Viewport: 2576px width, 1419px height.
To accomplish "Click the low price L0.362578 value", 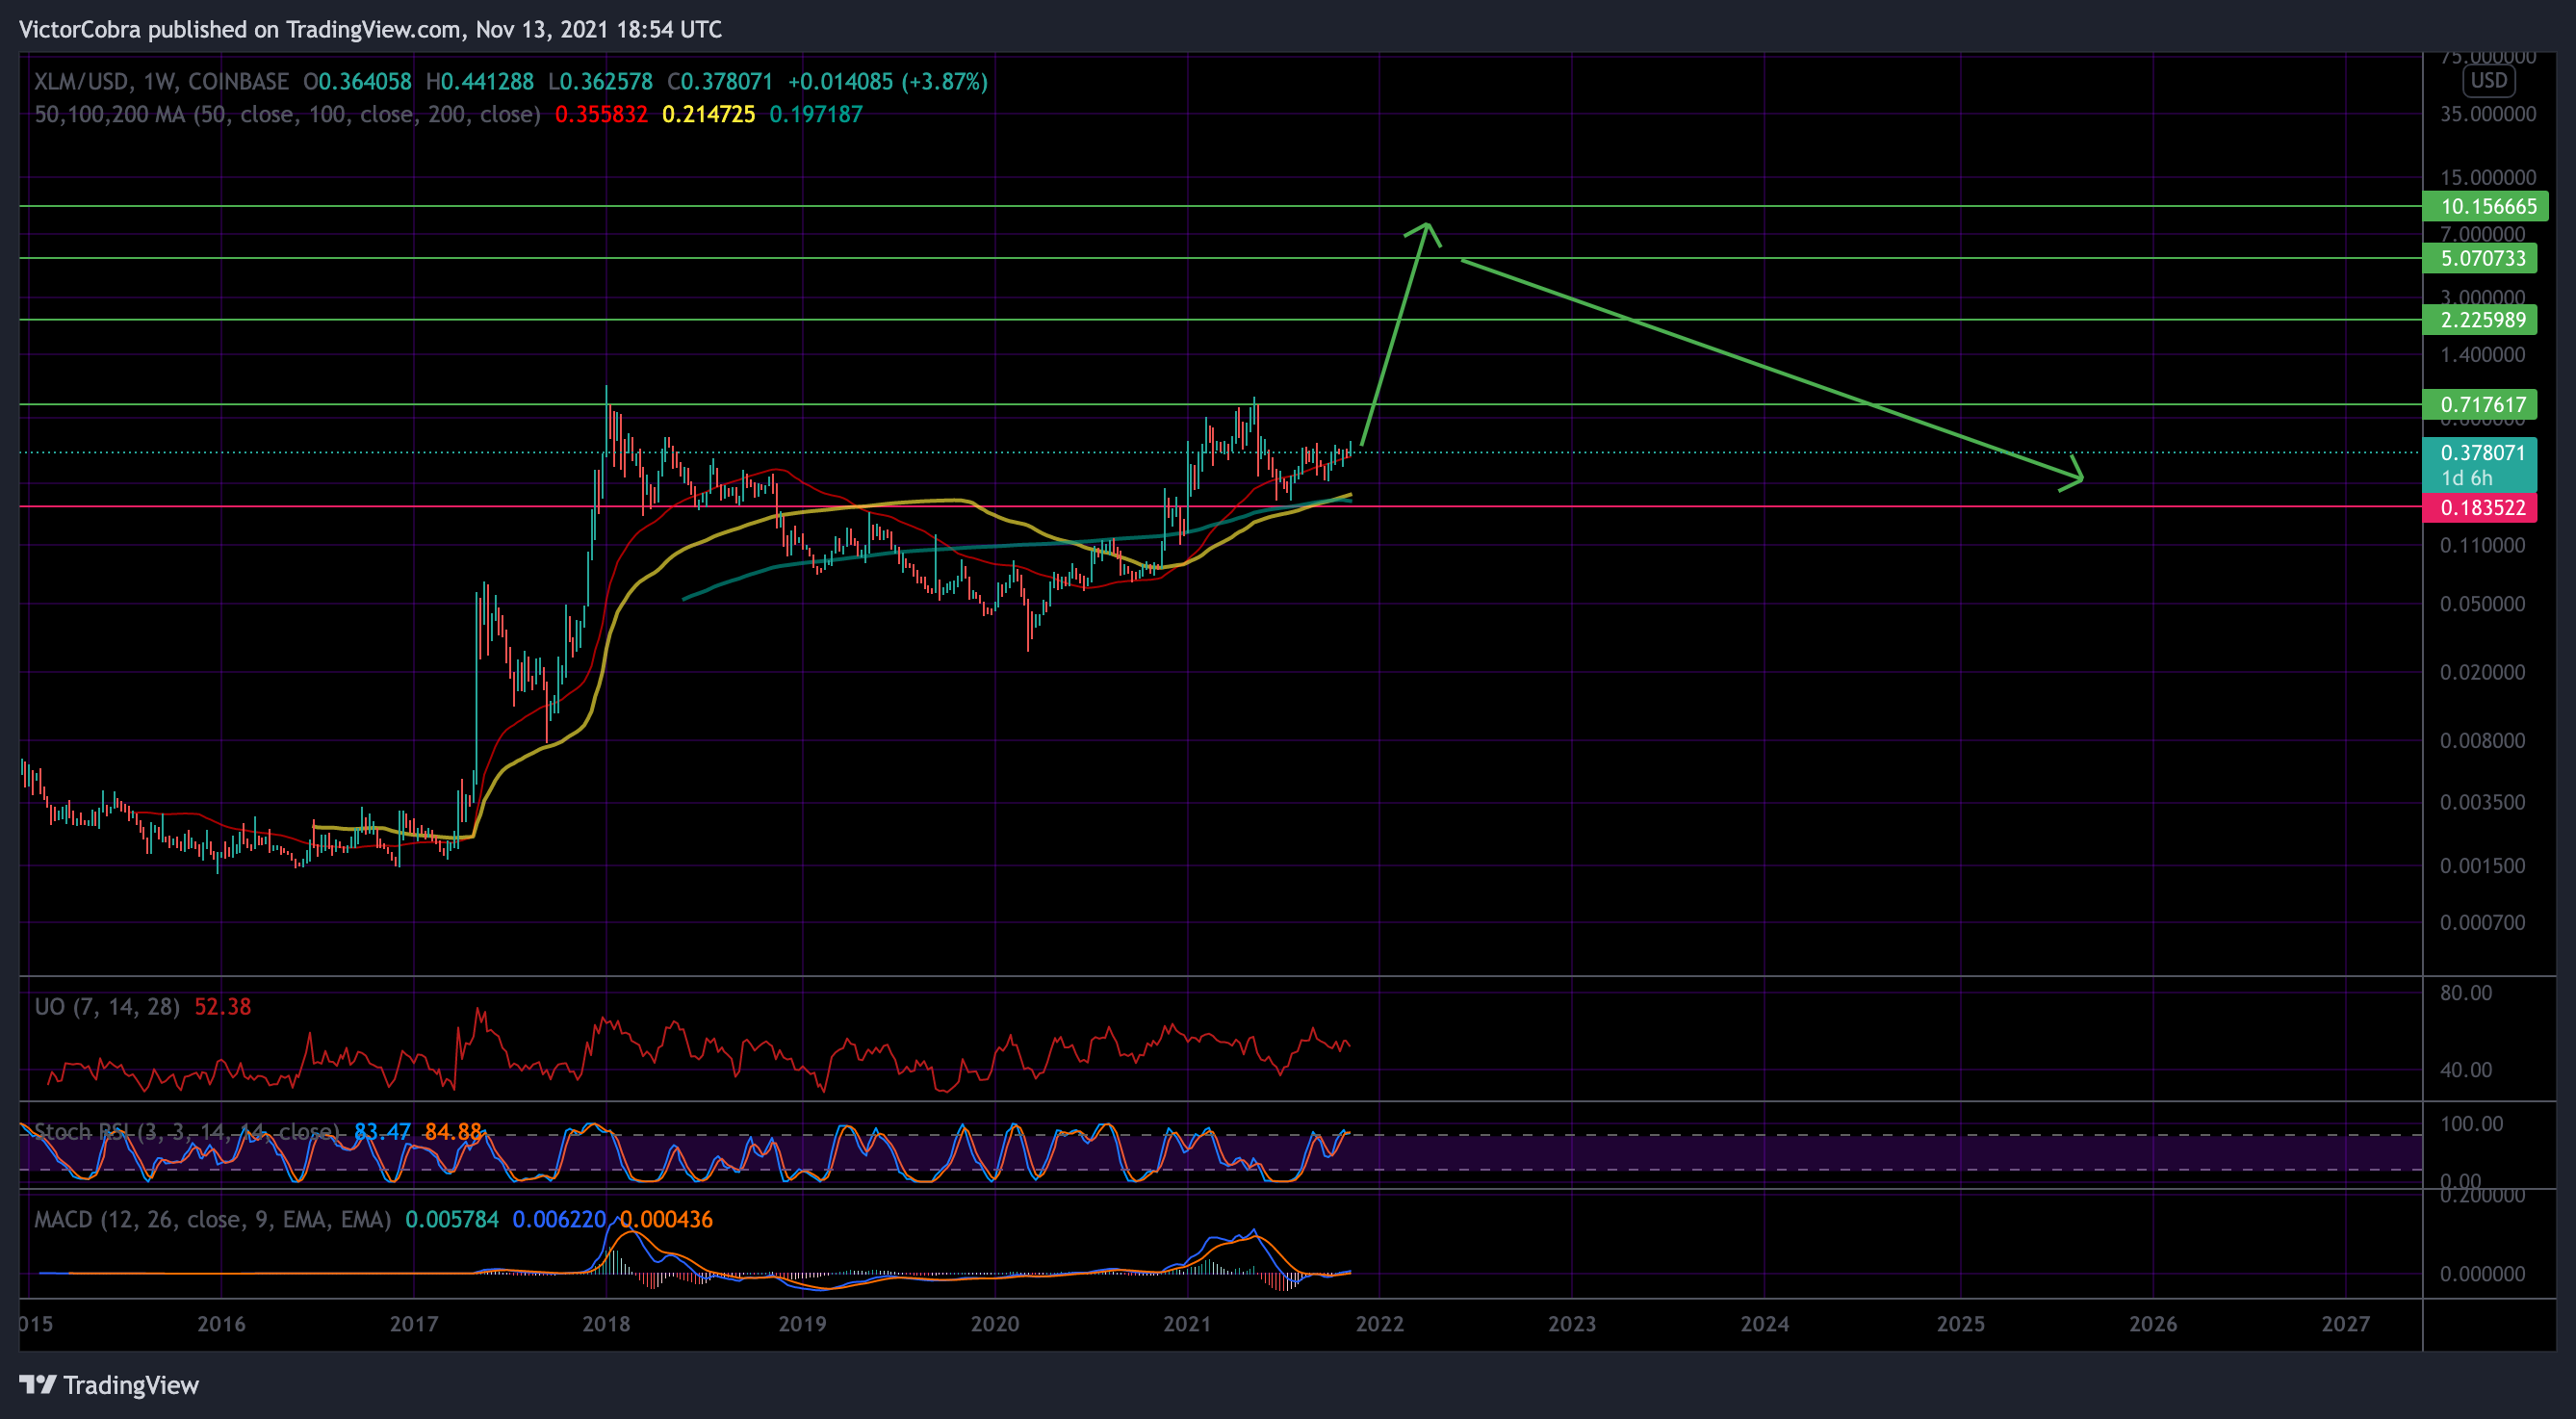I will [600, 82].
